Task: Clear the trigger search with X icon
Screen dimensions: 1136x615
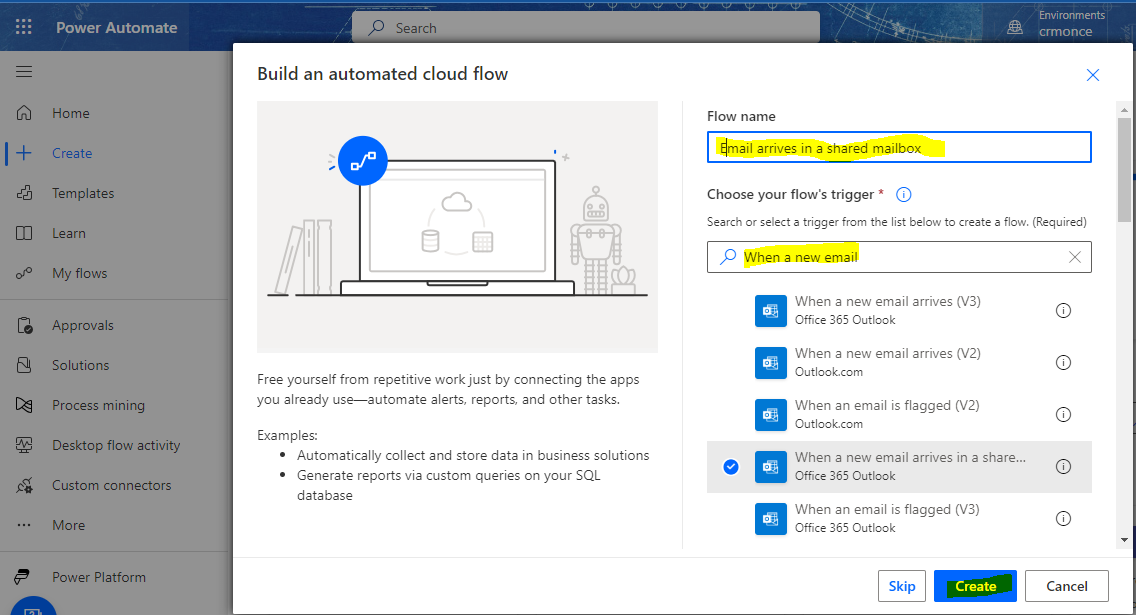Action: click(x=1074, y=257)
